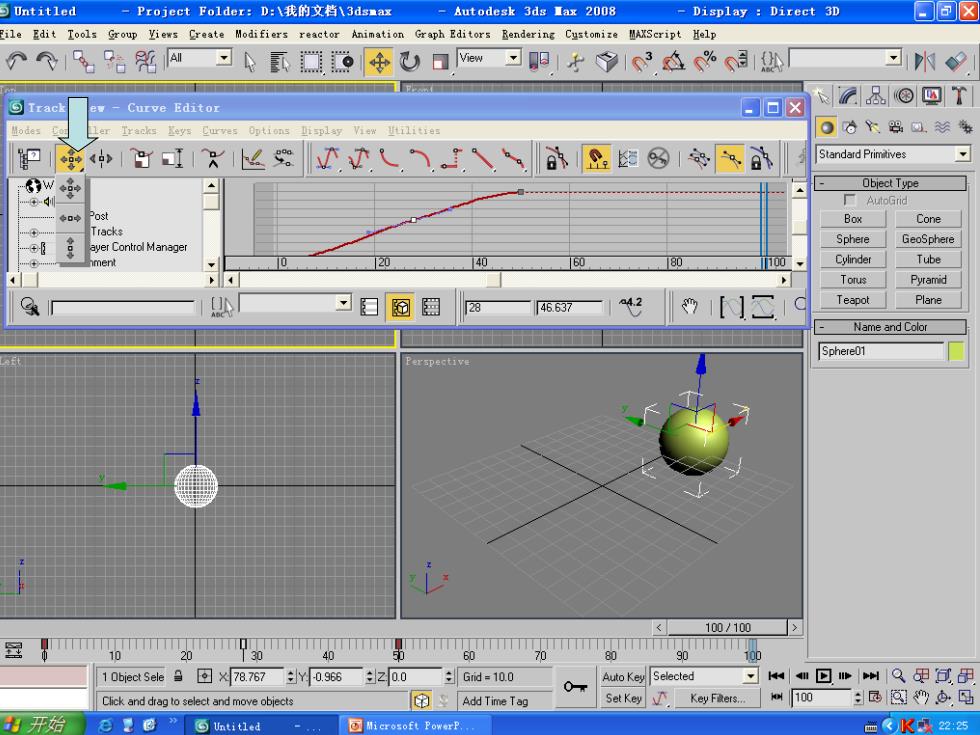Click Add Keys tool in Curve Editor
Viewport: 980px width, 735px height.
[212, 159]
